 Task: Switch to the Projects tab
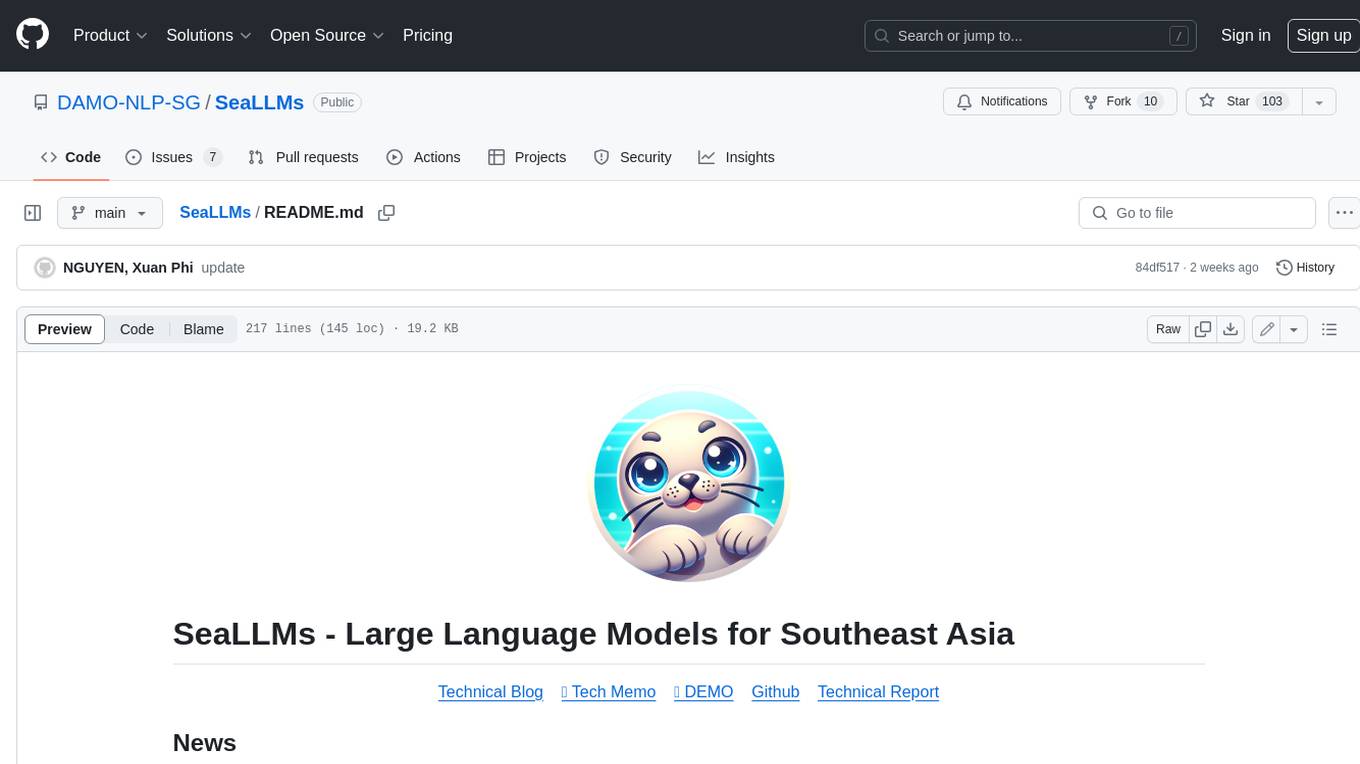[527, 157]
